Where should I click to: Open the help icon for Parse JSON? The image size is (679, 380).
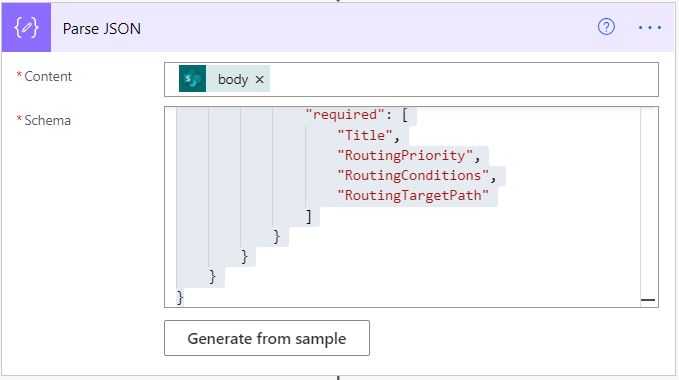tap(606, 27)
